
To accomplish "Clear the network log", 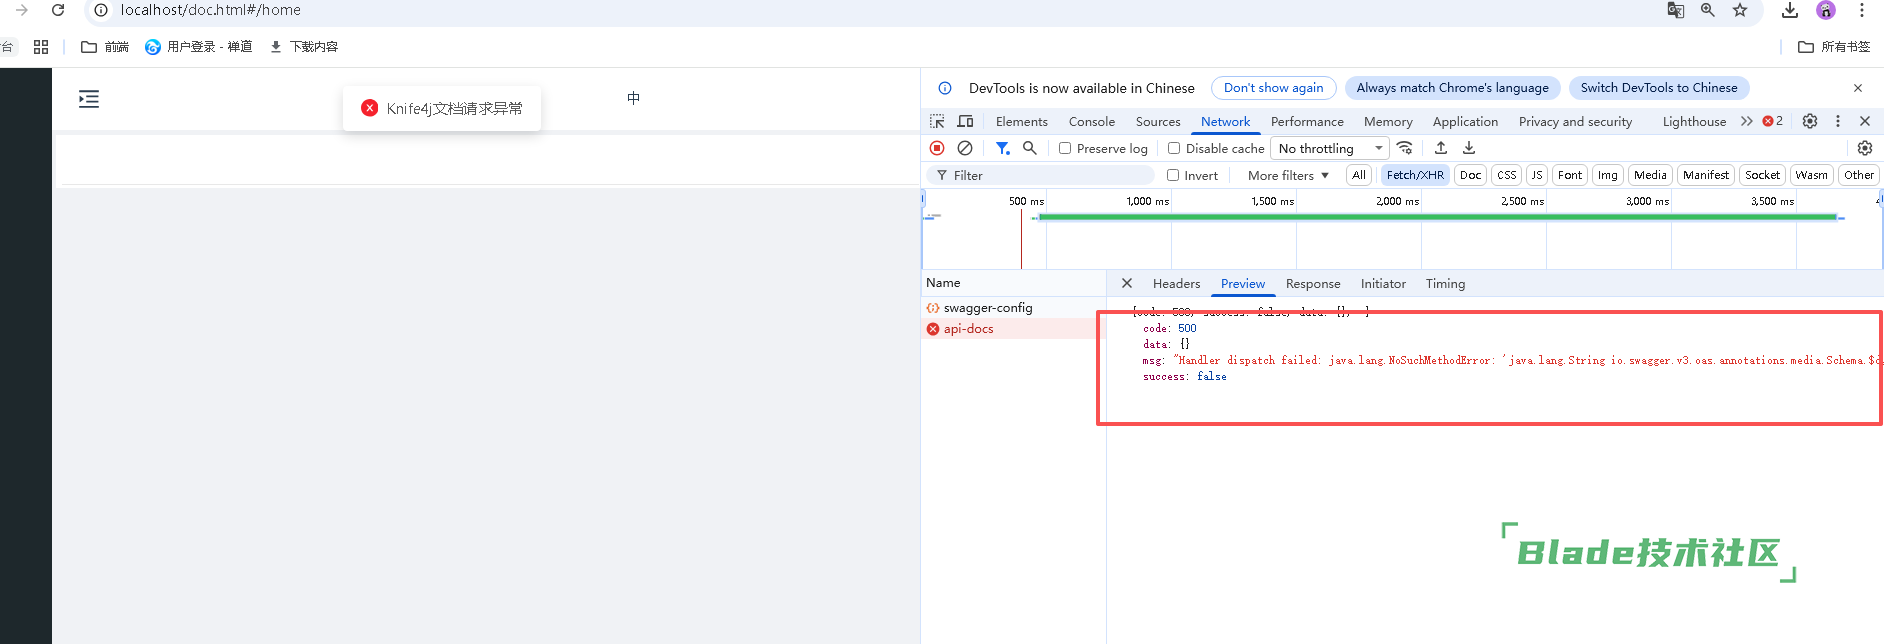I will (965, 148).
